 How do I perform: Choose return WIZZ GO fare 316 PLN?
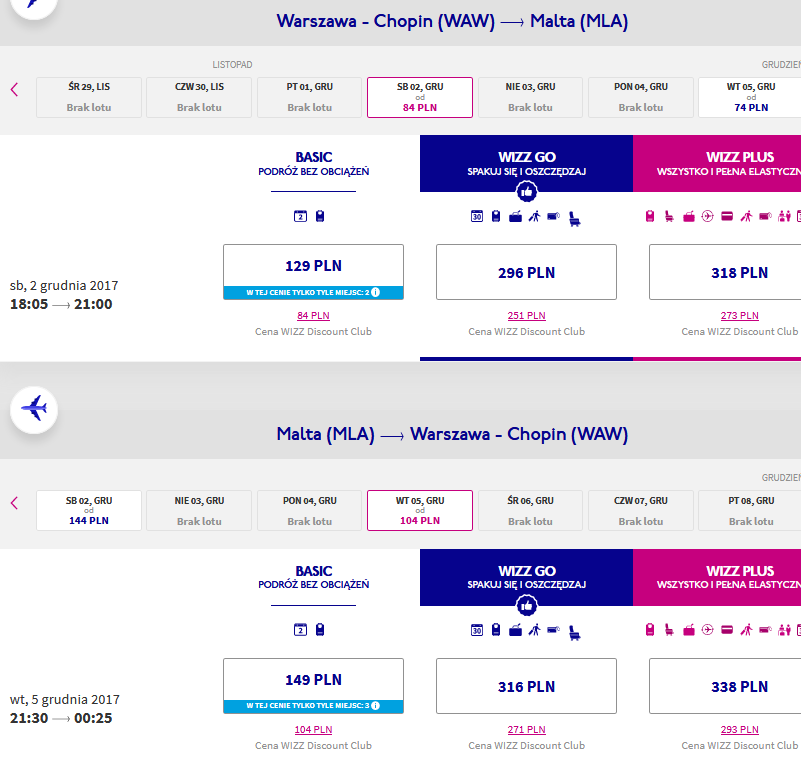(x=526, y=685)
